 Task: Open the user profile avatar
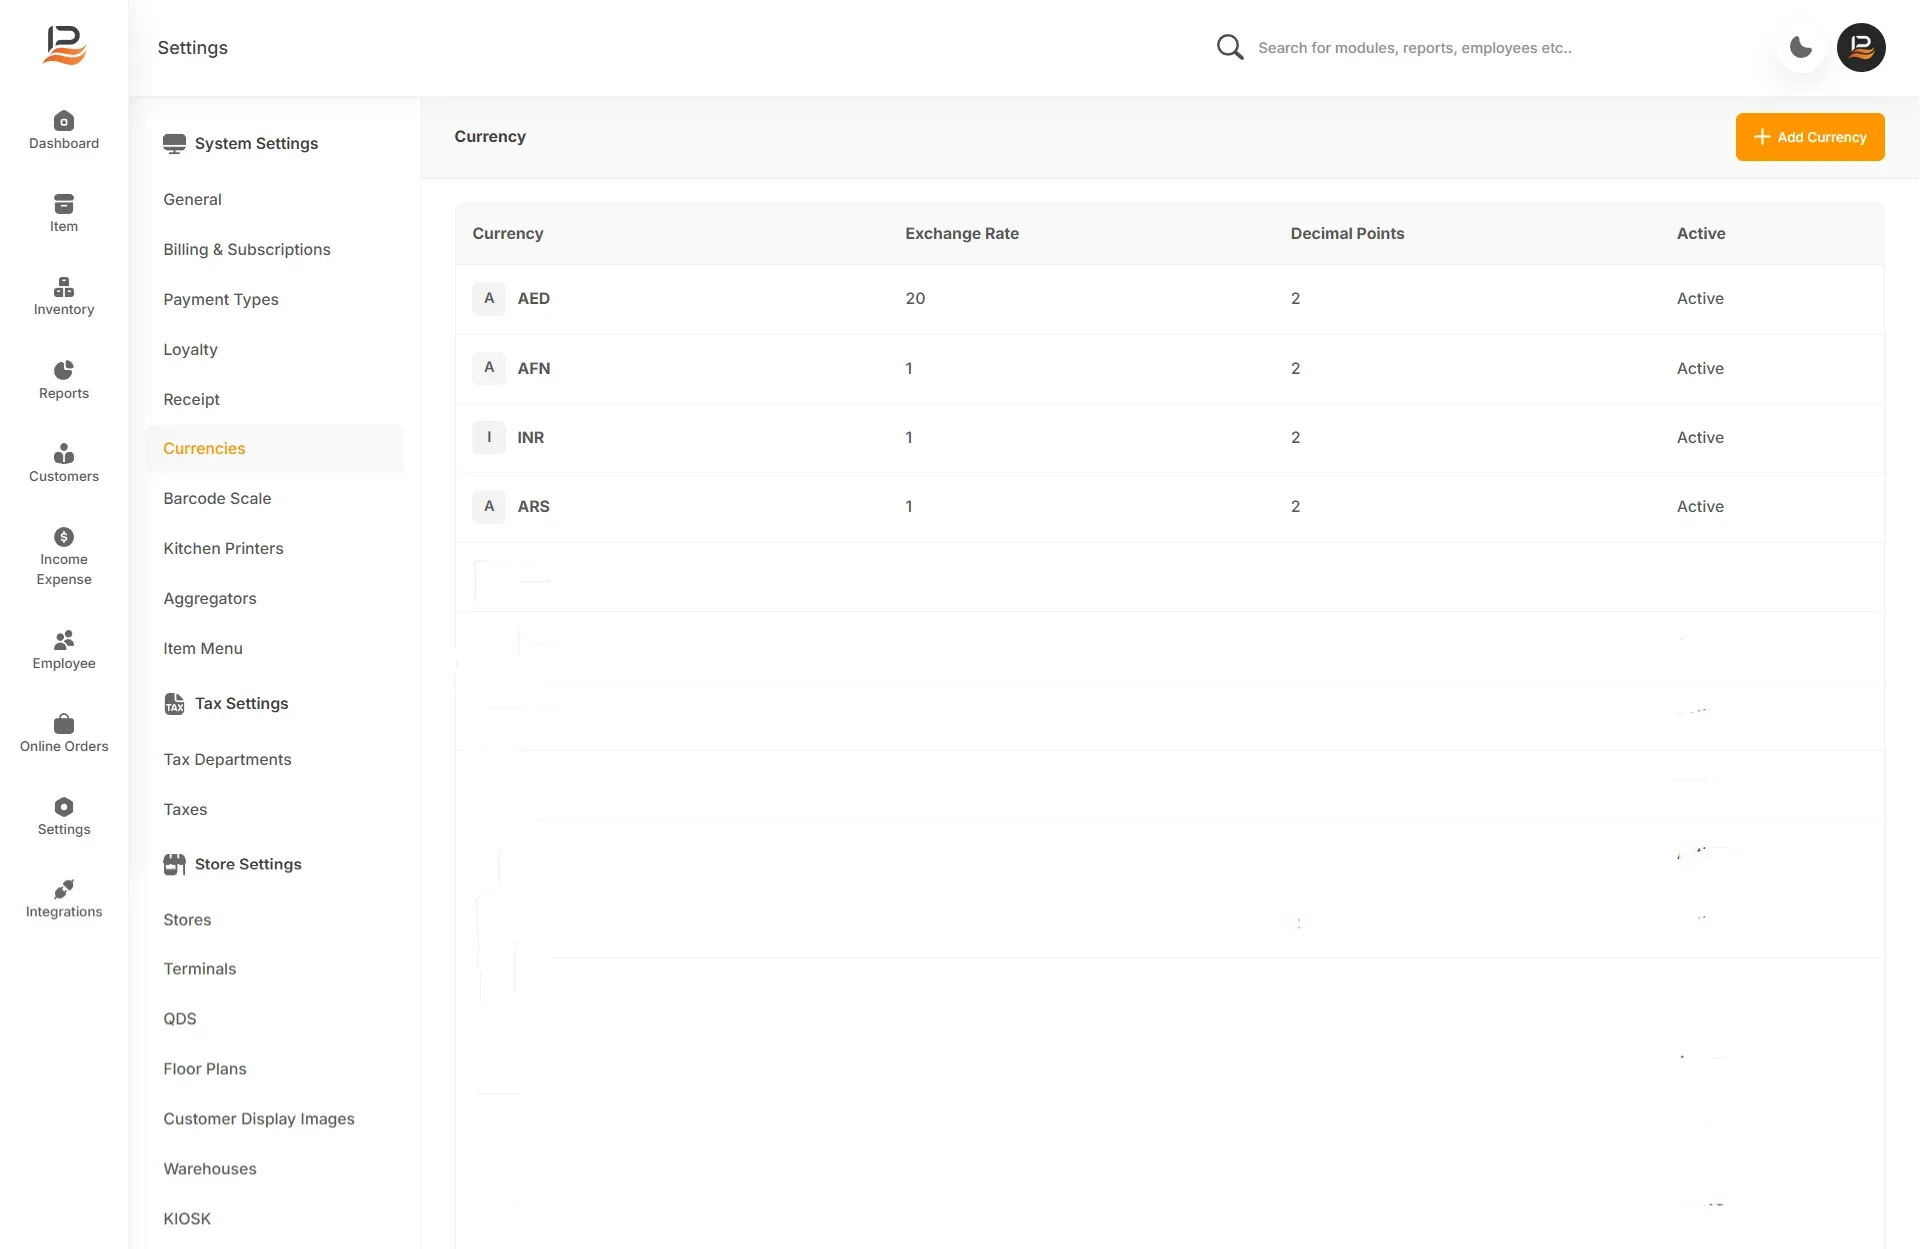(1861, 47)
